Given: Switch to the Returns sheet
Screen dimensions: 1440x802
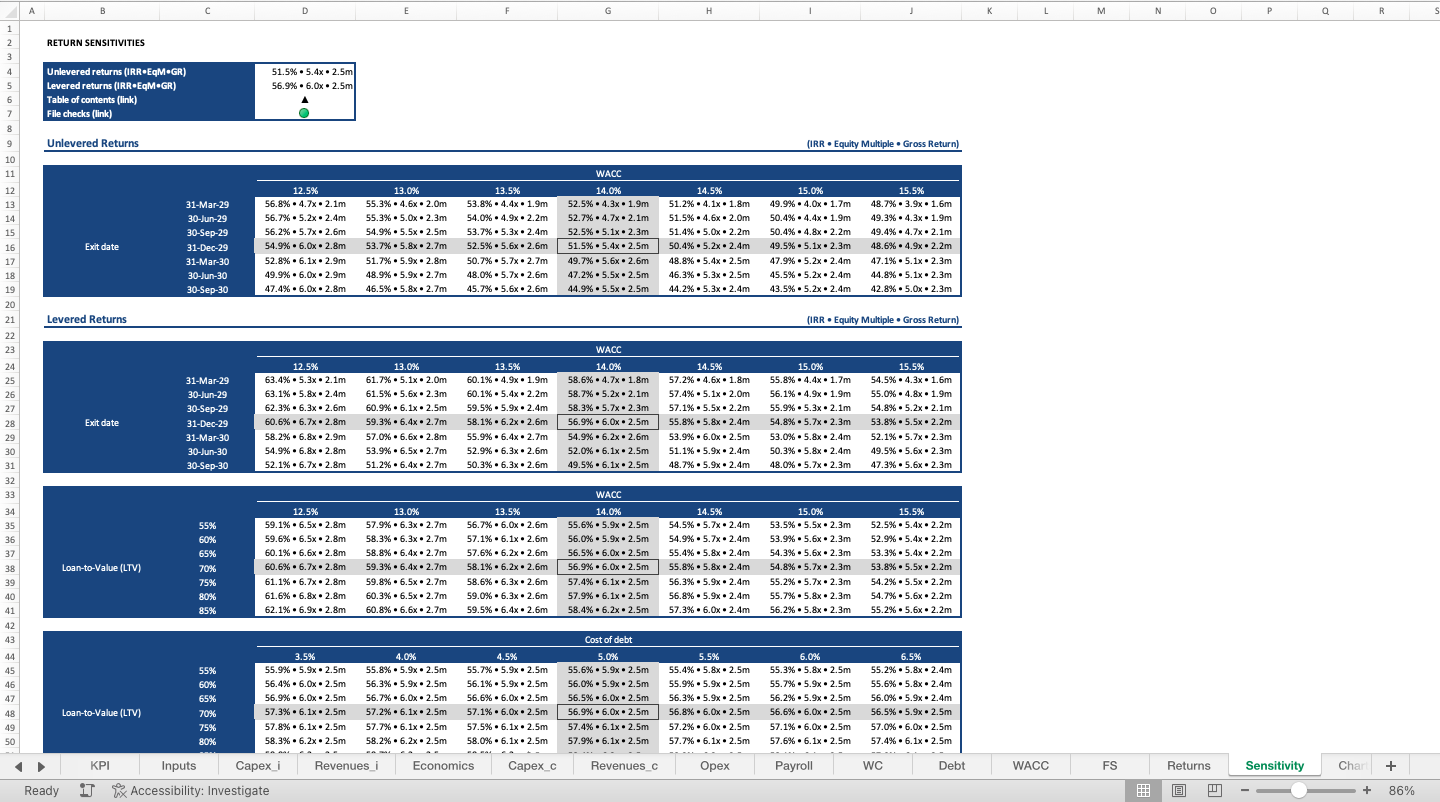Looking at the screenshot, I should (x=1188, y=765).
